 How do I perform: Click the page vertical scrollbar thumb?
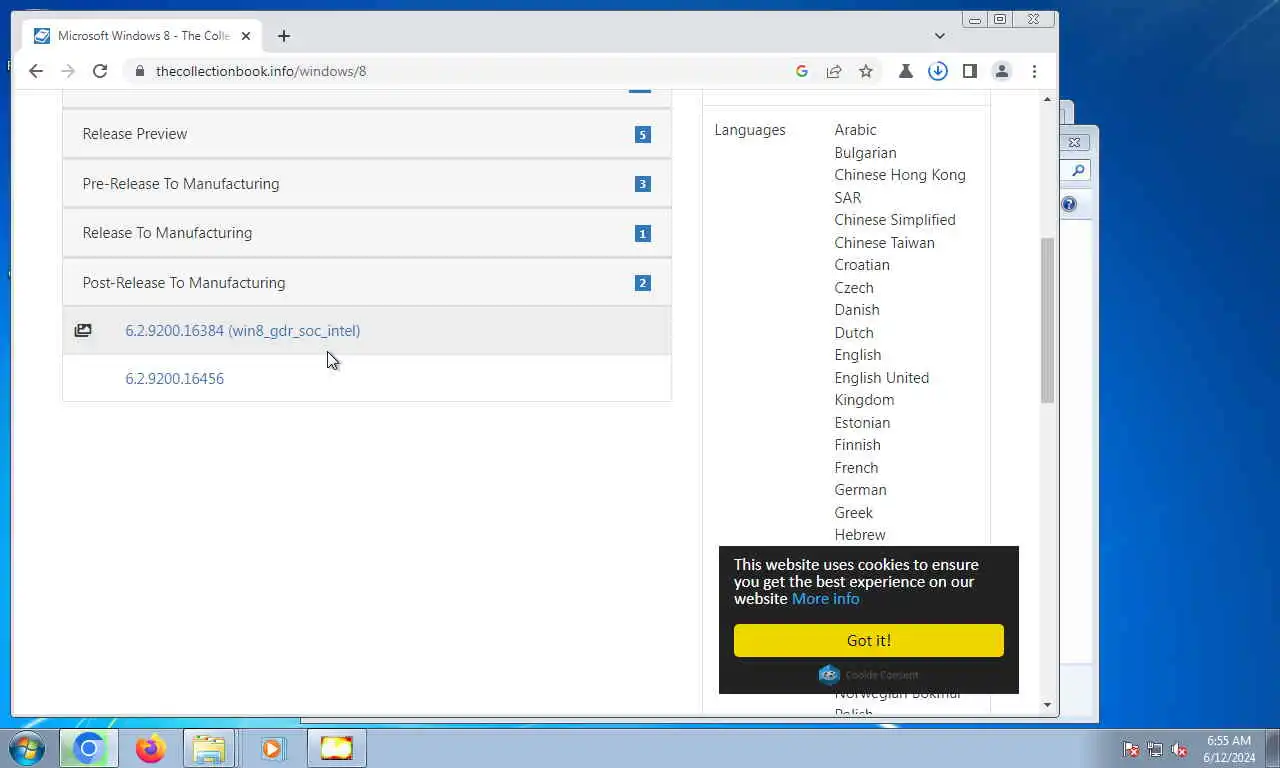point(1047,320)
